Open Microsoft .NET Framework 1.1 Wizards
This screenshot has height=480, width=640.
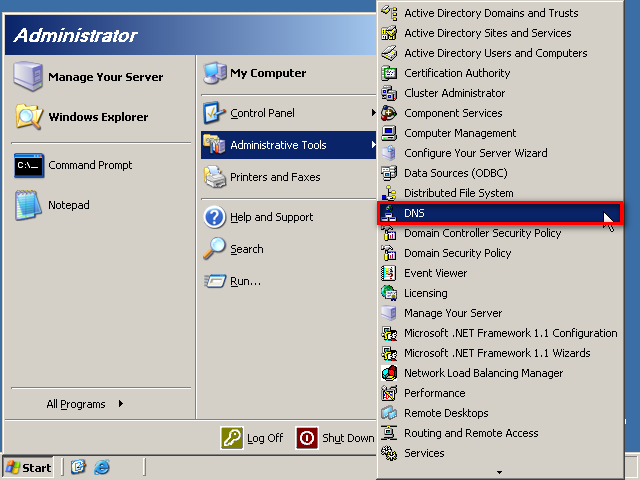[x=500, y=353]
